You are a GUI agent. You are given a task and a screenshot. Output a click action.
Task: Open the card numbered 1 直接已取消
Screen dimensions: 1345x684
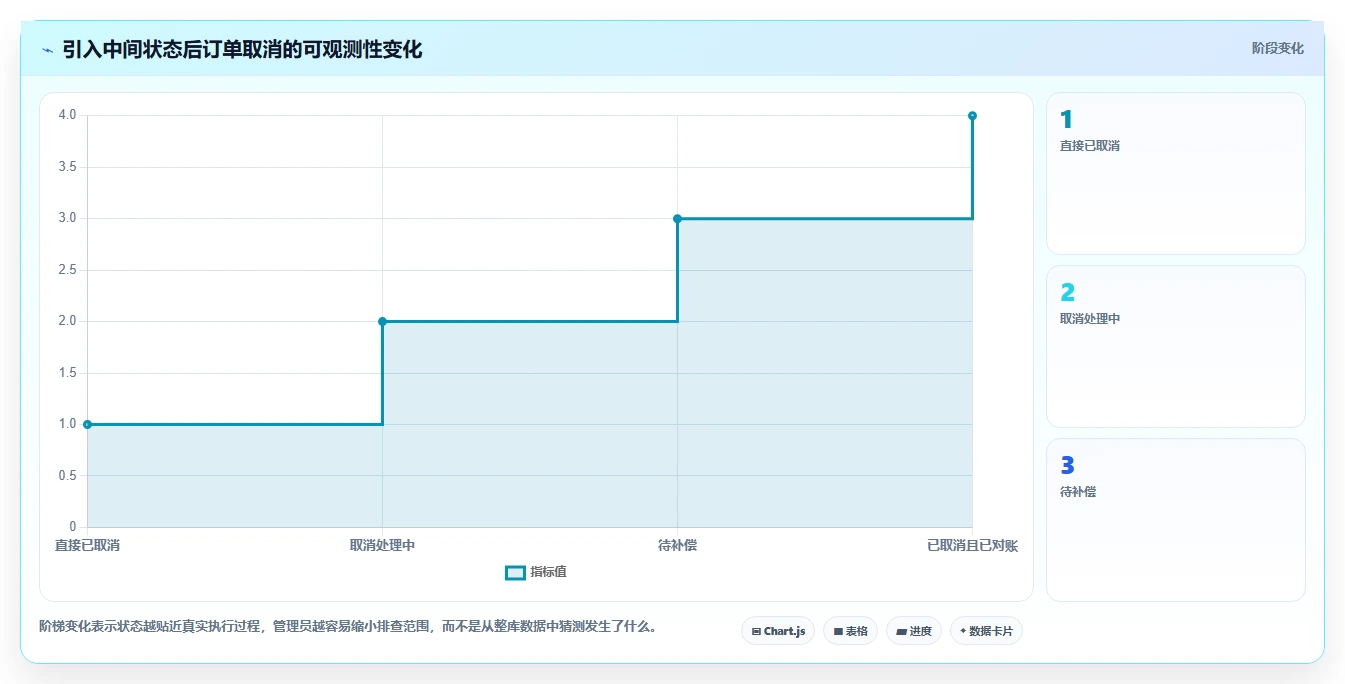(1175, 173)
